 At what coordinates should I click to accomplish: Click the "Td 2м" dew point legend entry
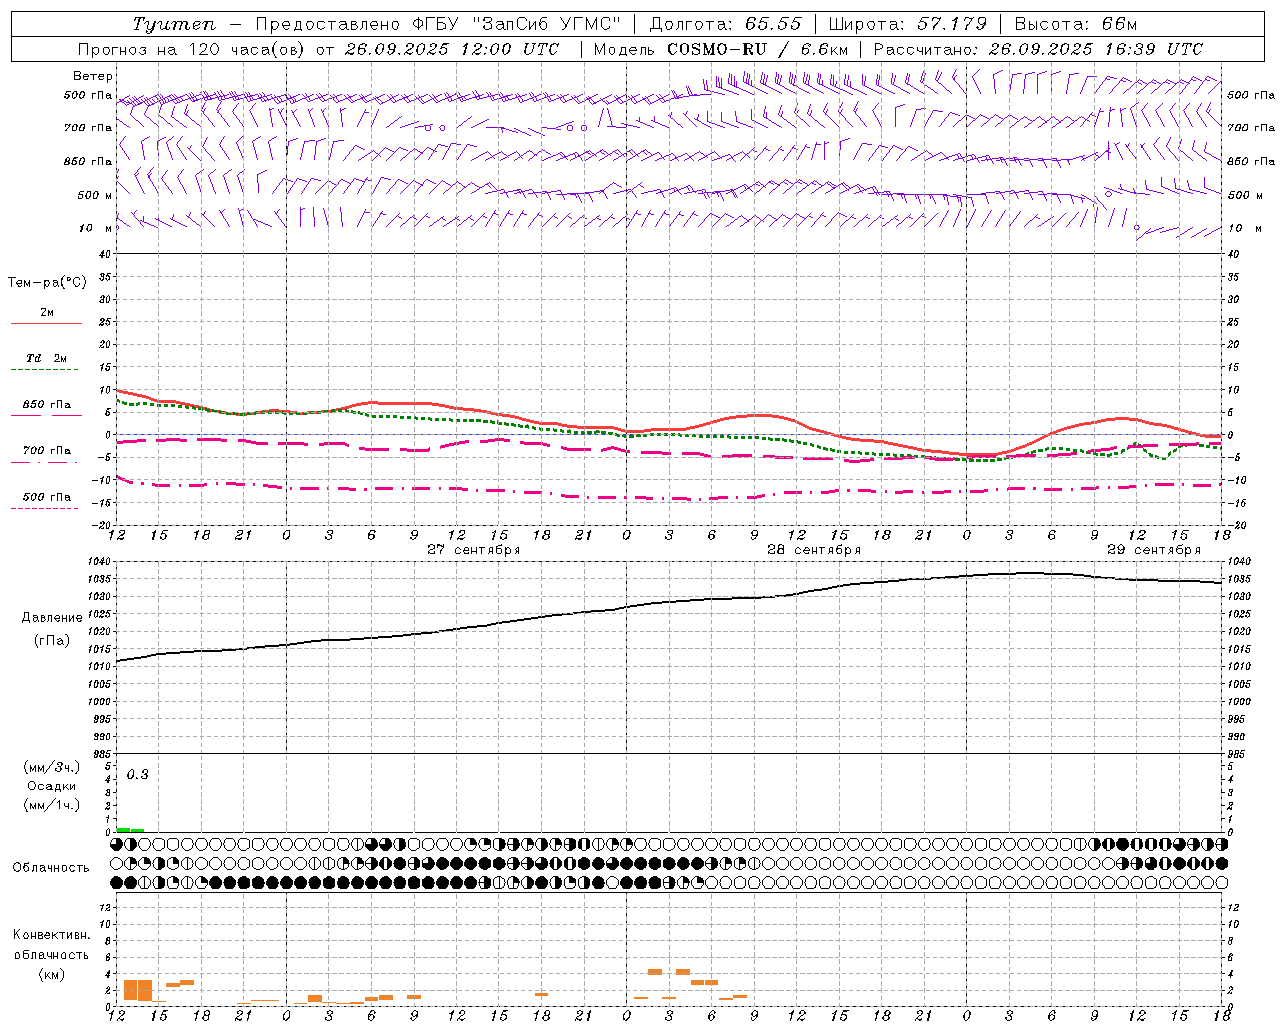46,358
